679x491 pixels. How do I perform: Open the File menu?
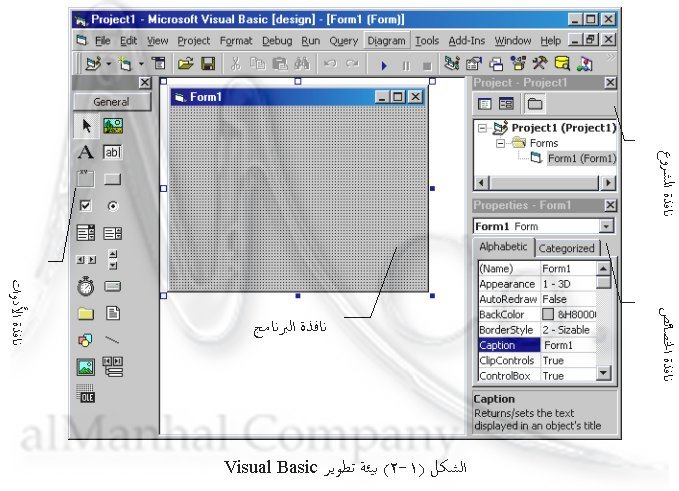point(103,41)
